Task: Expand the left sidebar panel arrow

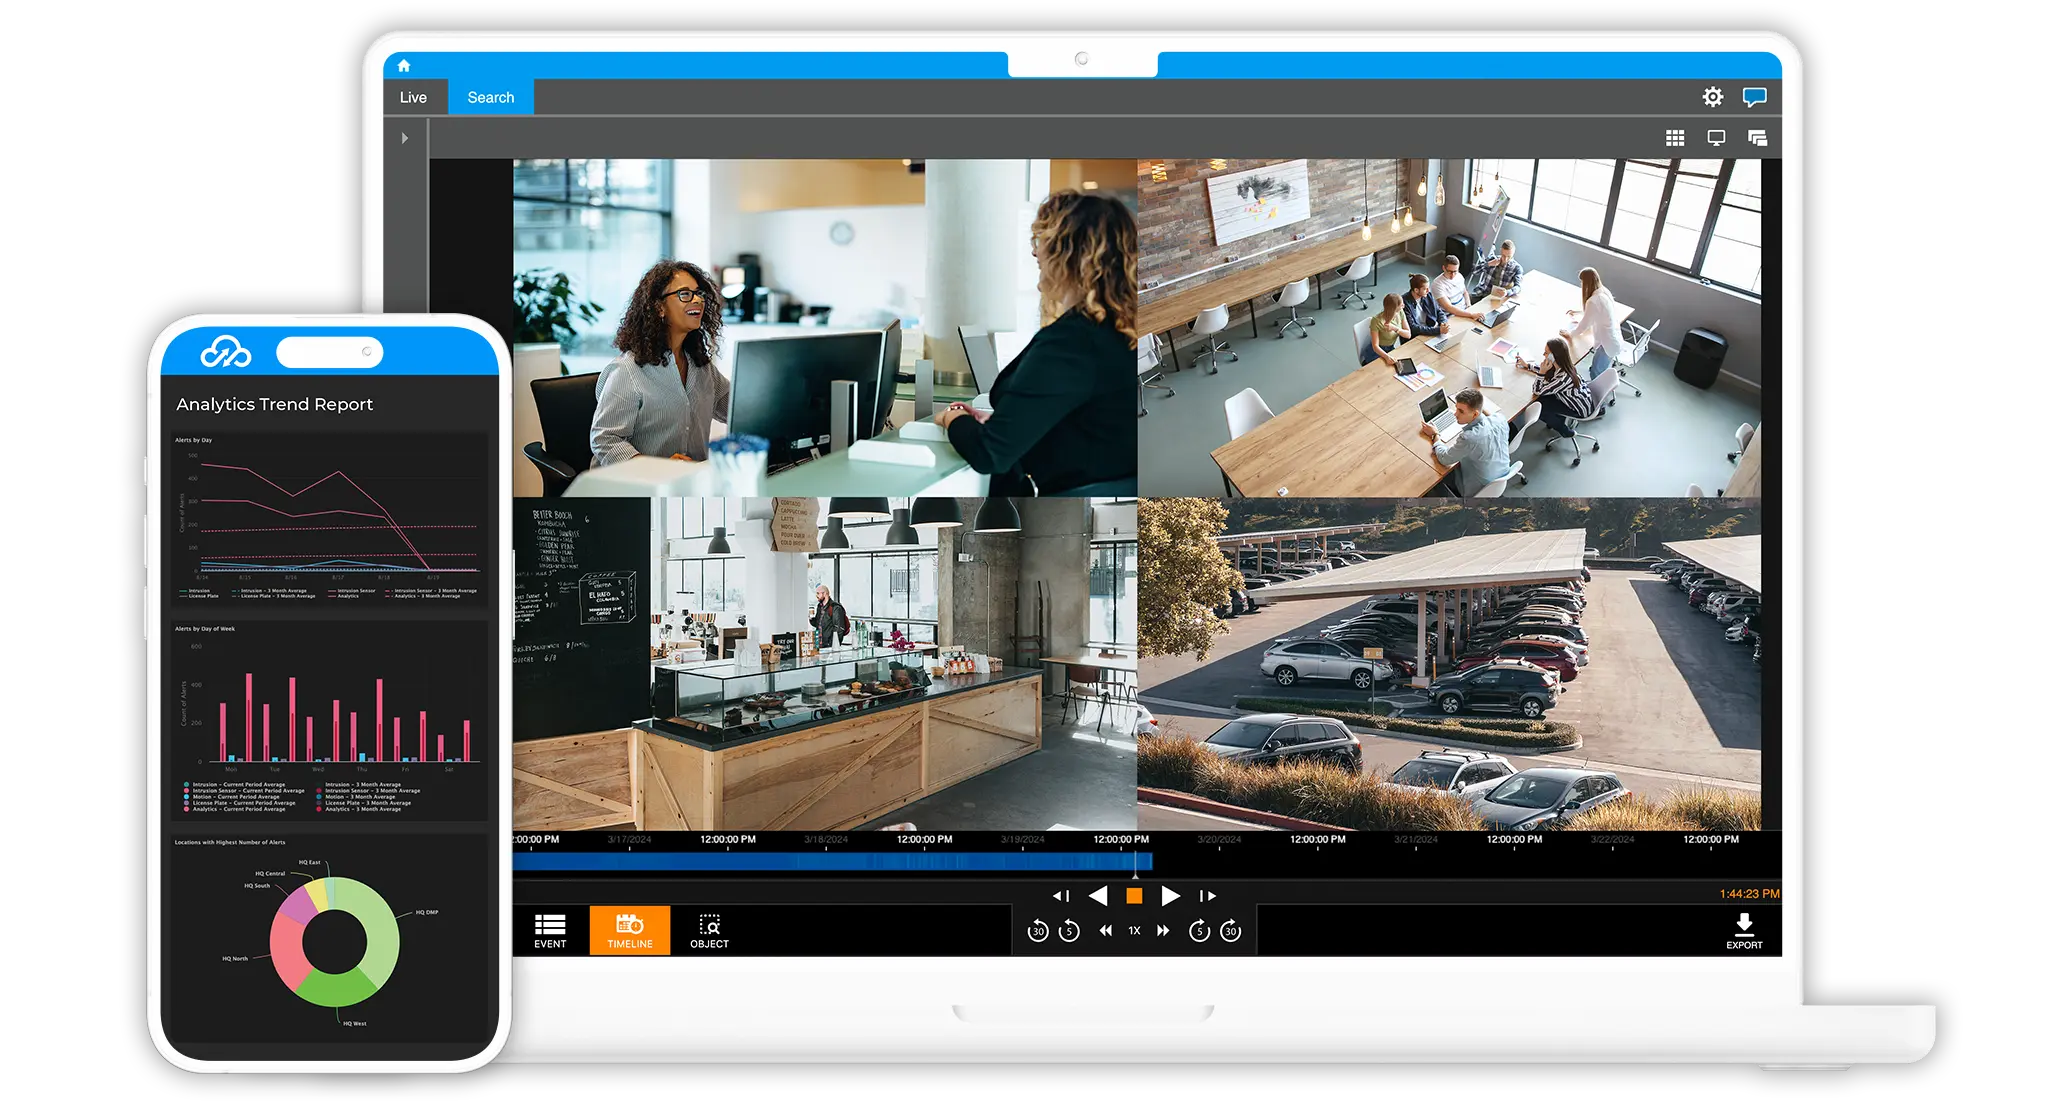Action: pos(405,138)
